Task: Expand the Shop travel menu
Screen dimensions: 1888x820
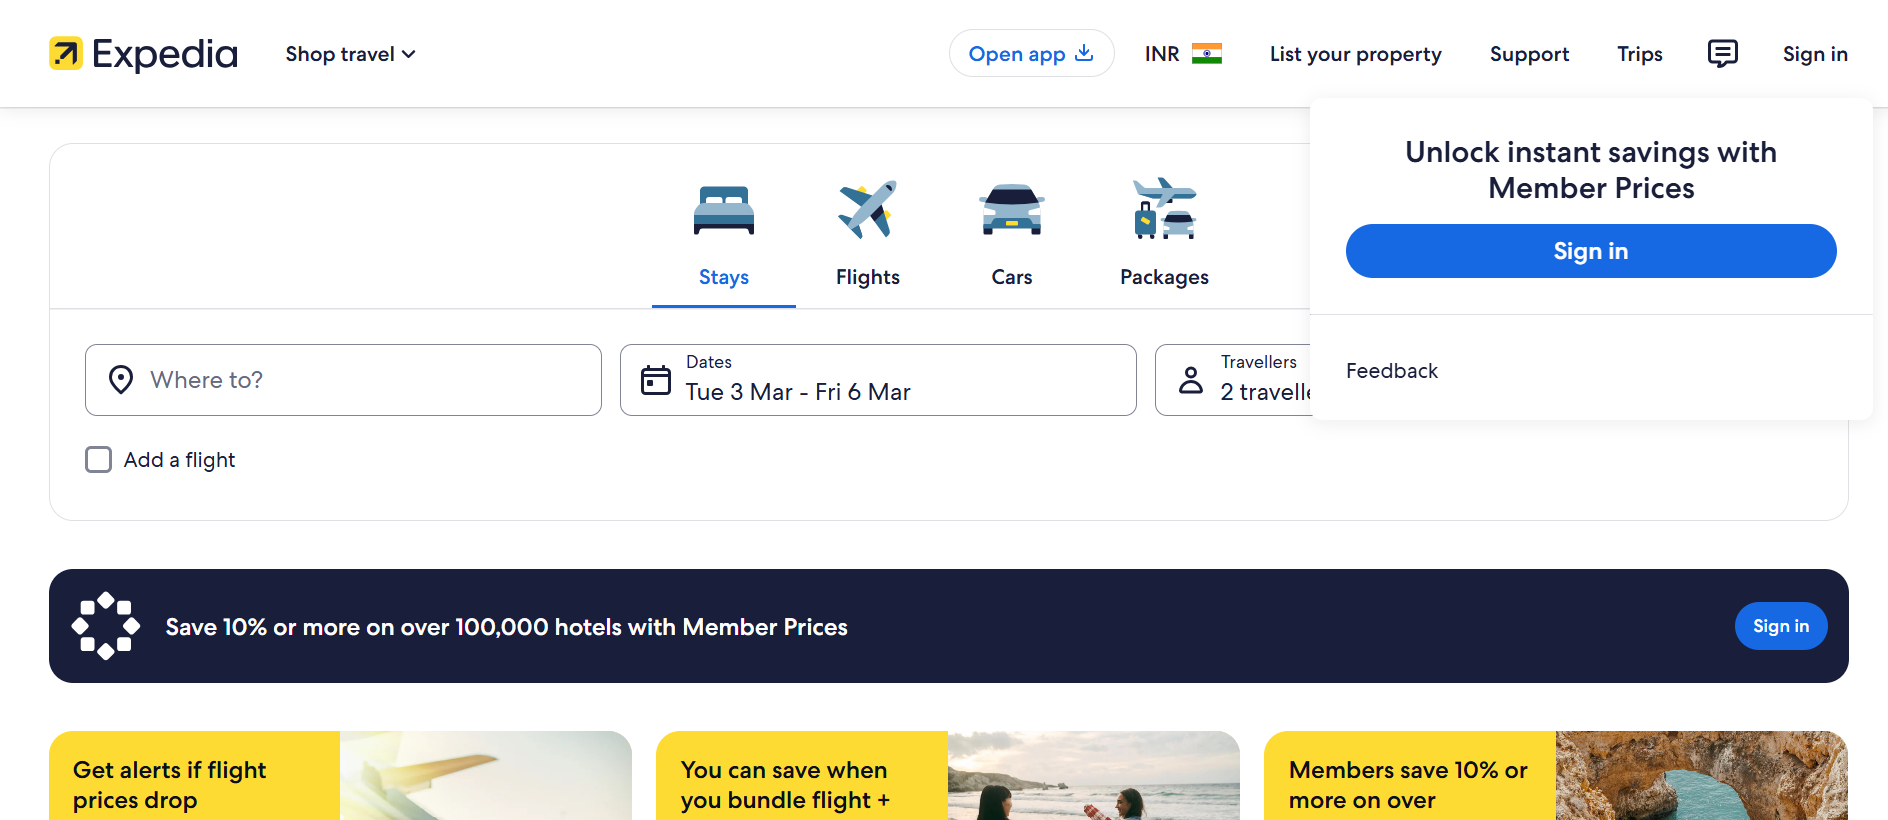Action: 350,54
